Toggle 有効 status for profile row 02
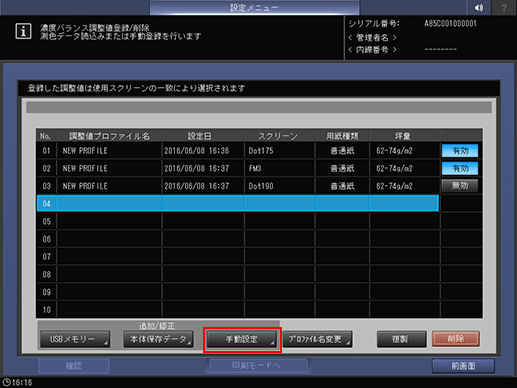 click(460, 168)
